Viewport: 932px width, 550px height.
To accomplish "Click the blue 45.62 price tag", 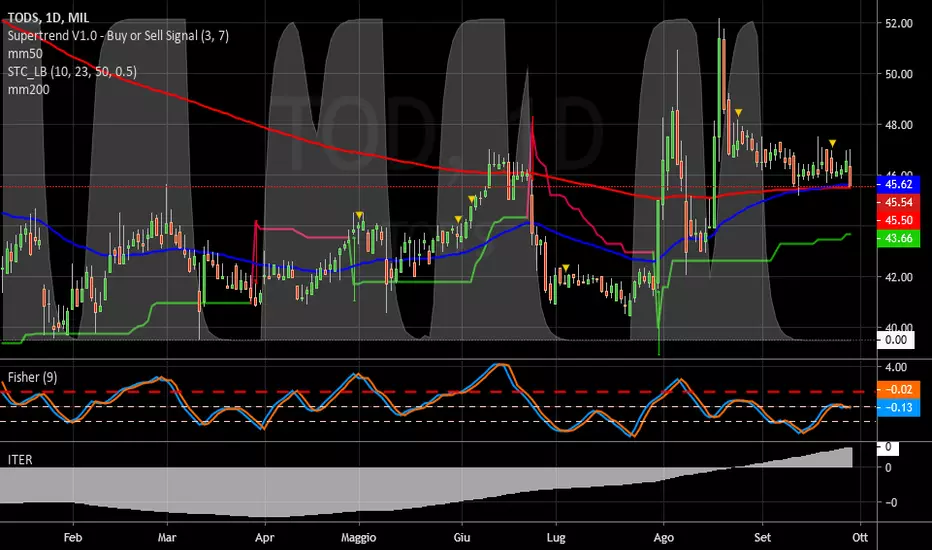I will (x=898, y=184).
